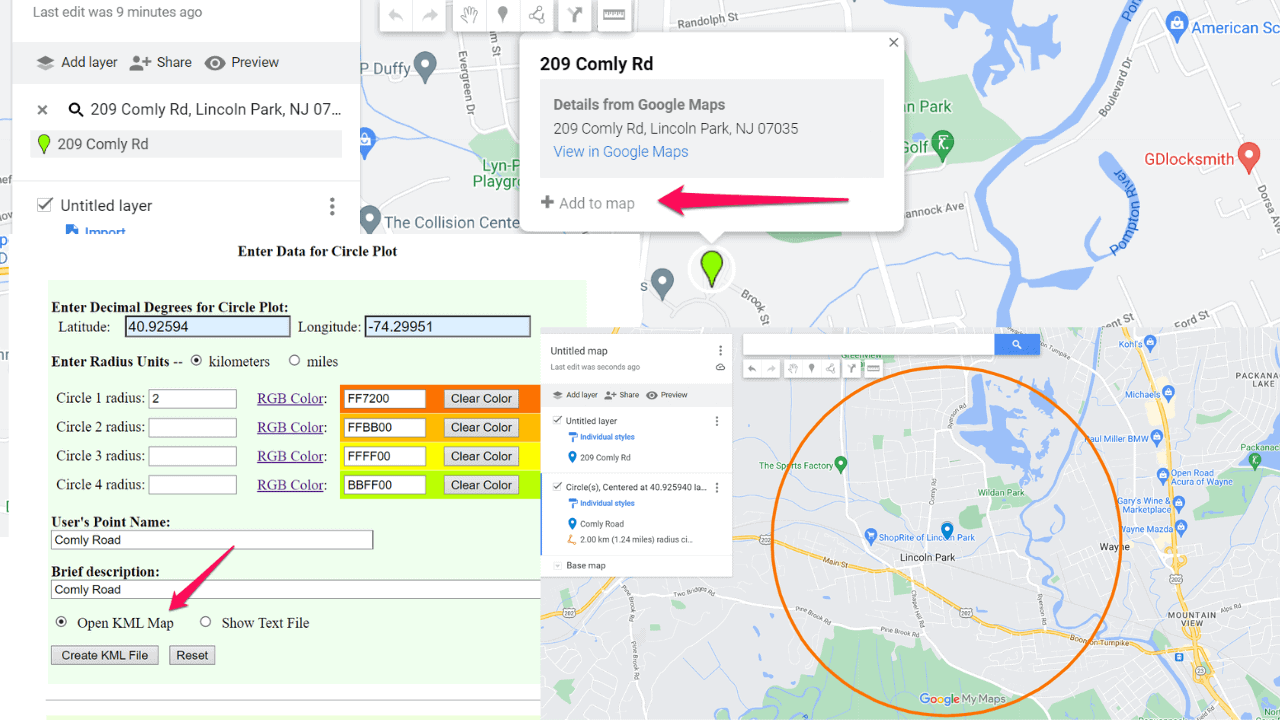Select the hand pan tool
The width and height of the screenshot is (1280, 720).
coord(467,15)
